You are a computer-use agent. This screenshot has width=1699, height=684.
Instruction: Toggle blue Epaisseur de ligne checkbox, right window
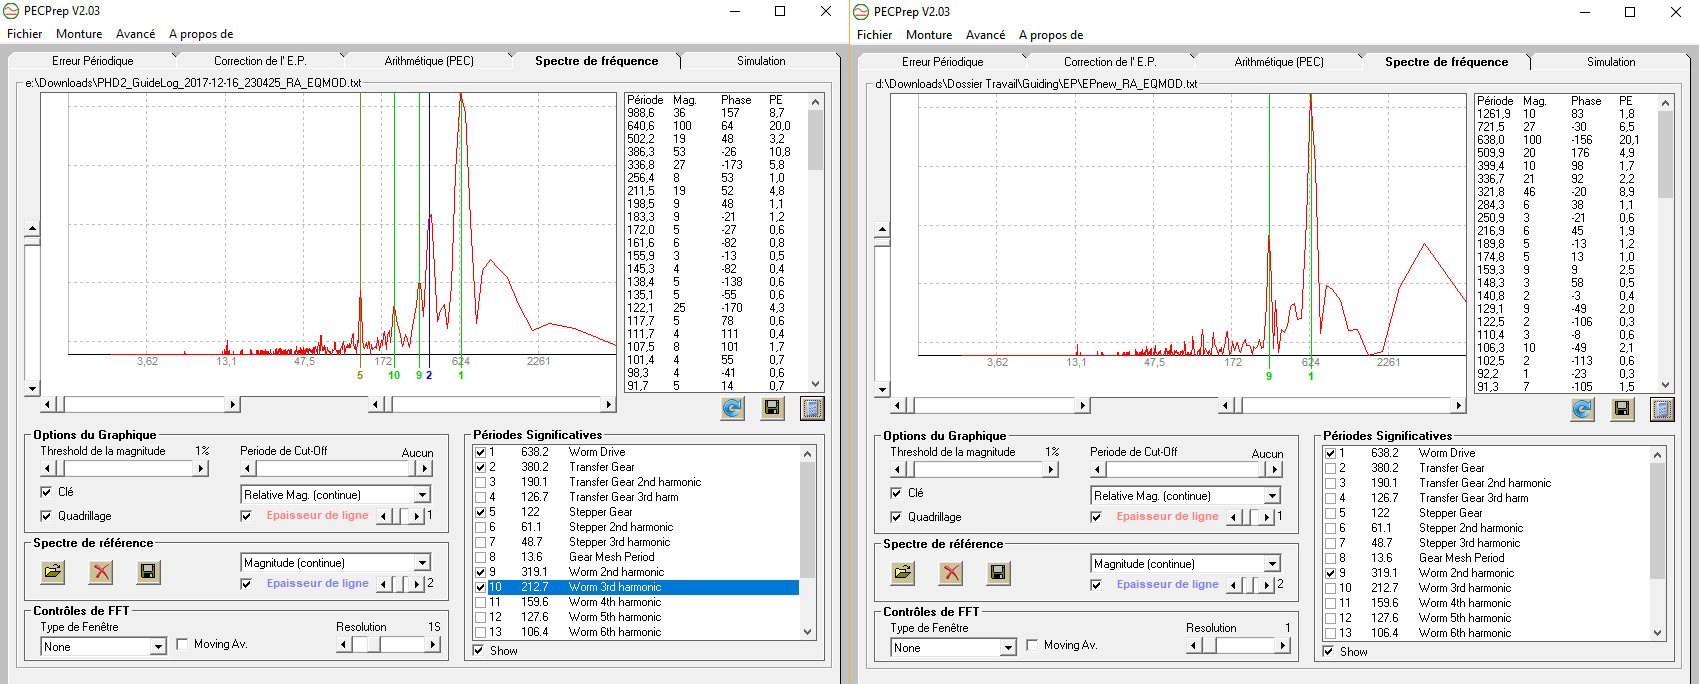tap(1096, 585)
